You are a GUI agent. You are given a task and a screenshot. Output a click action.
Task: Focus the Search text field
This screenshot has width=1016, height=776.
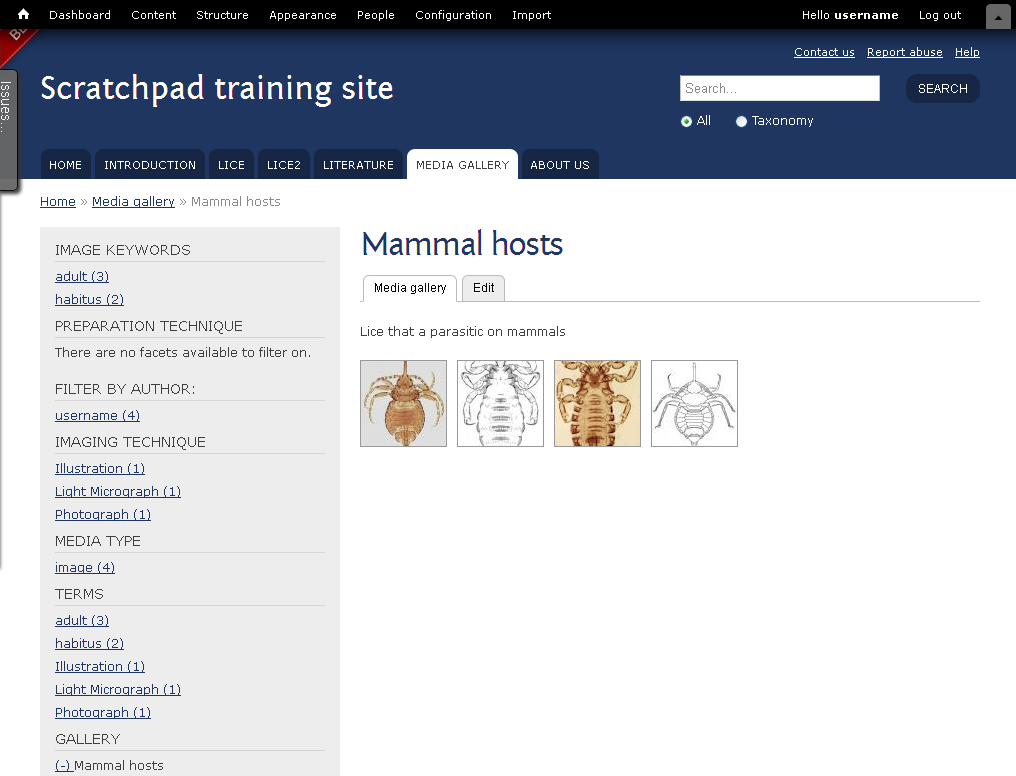pos(779,88)
